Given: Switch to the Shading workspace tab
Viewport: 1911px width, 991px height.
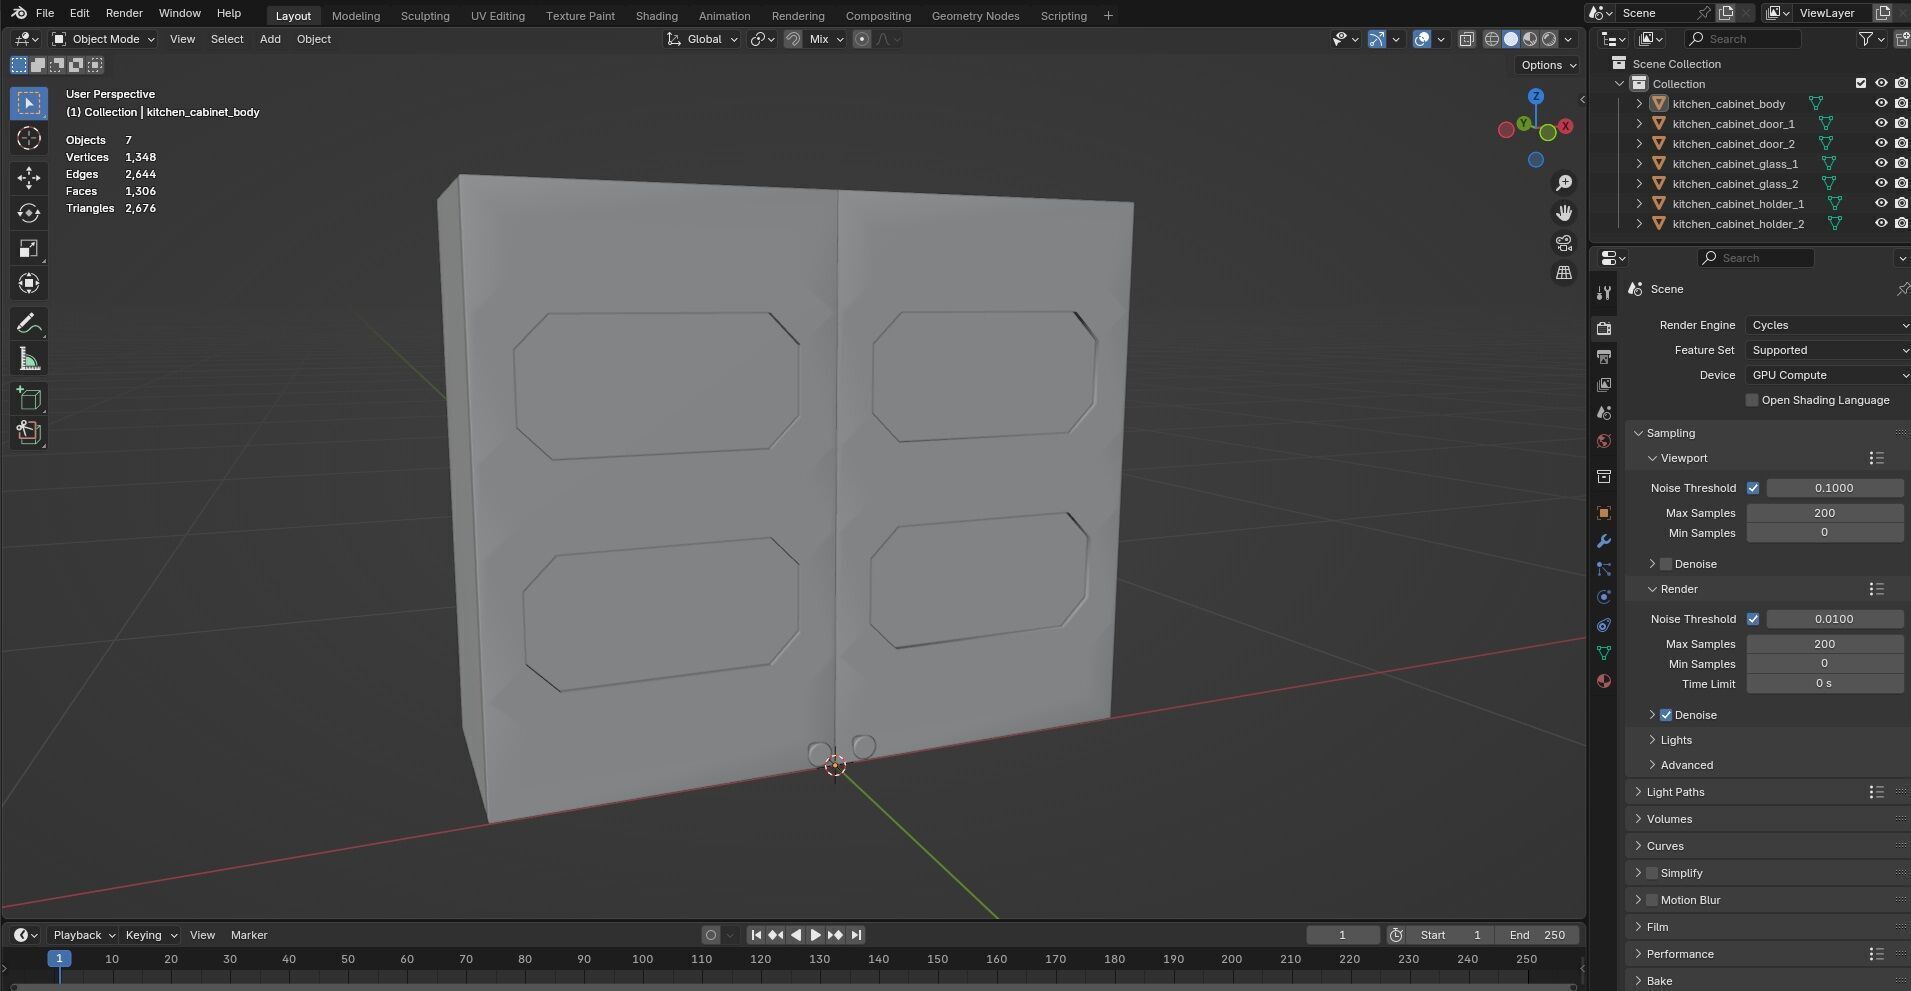Looking at the screenshot, I should coord(656,16).
